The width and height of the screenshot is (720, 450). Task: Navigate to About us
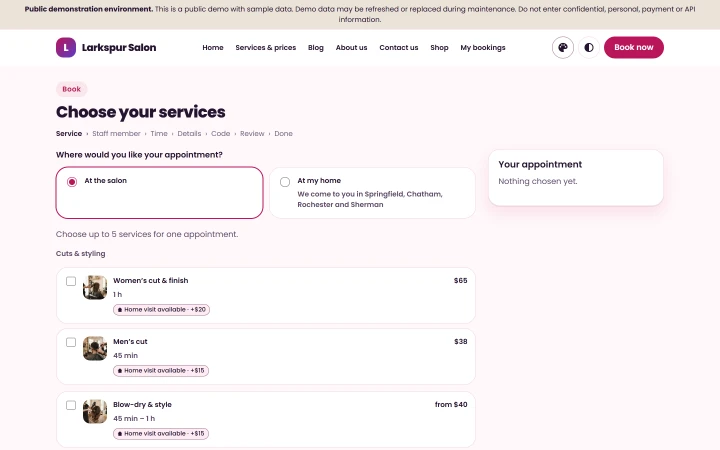pos(351,47)
